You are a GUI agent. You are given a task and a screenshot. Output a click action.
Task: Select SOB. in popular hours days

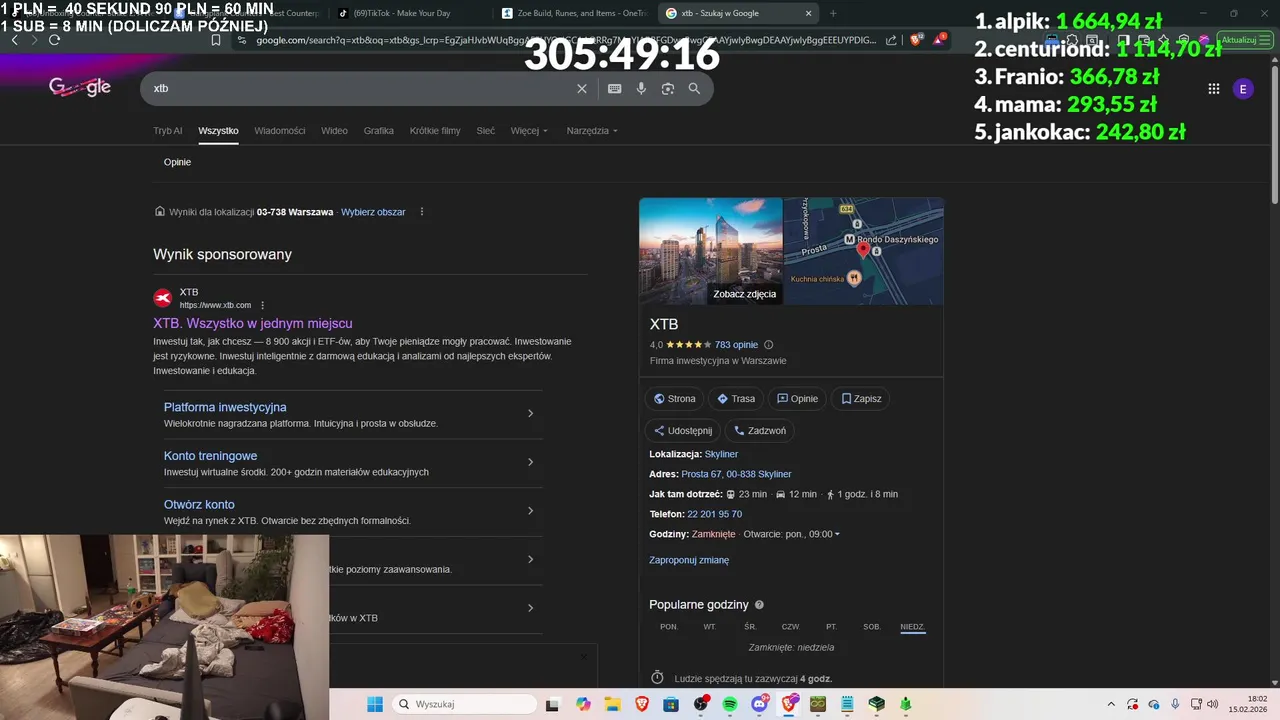tap(872, 627)
